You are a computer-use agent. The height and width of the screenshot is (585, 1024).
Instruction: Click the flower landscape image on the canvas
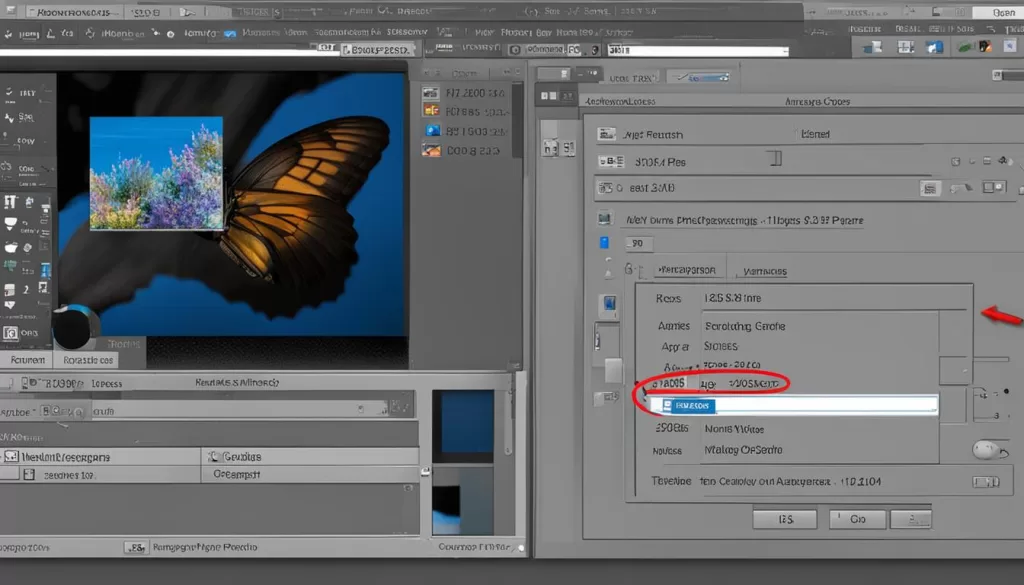click(156, 173)
